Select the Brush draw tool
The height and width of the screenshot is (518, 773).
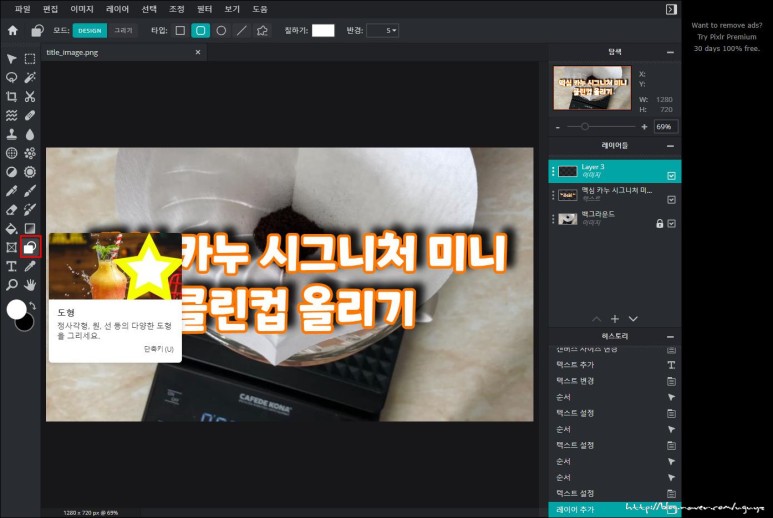pos(30,191)
